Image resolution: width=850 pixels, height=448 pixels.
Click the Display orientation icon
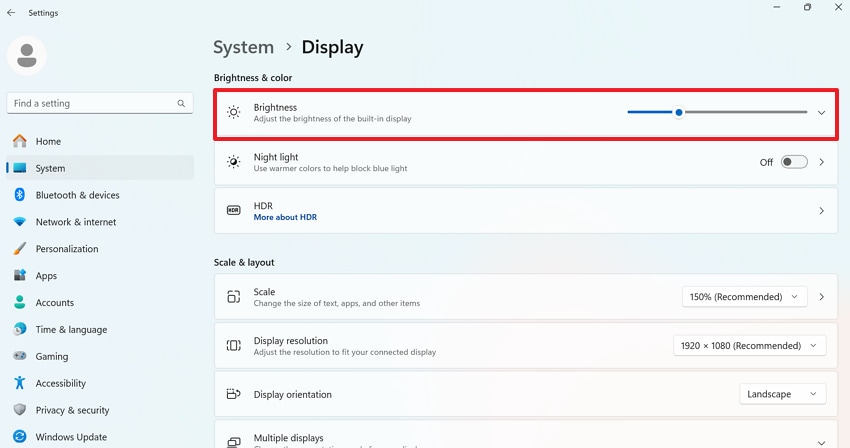[234, 394]
